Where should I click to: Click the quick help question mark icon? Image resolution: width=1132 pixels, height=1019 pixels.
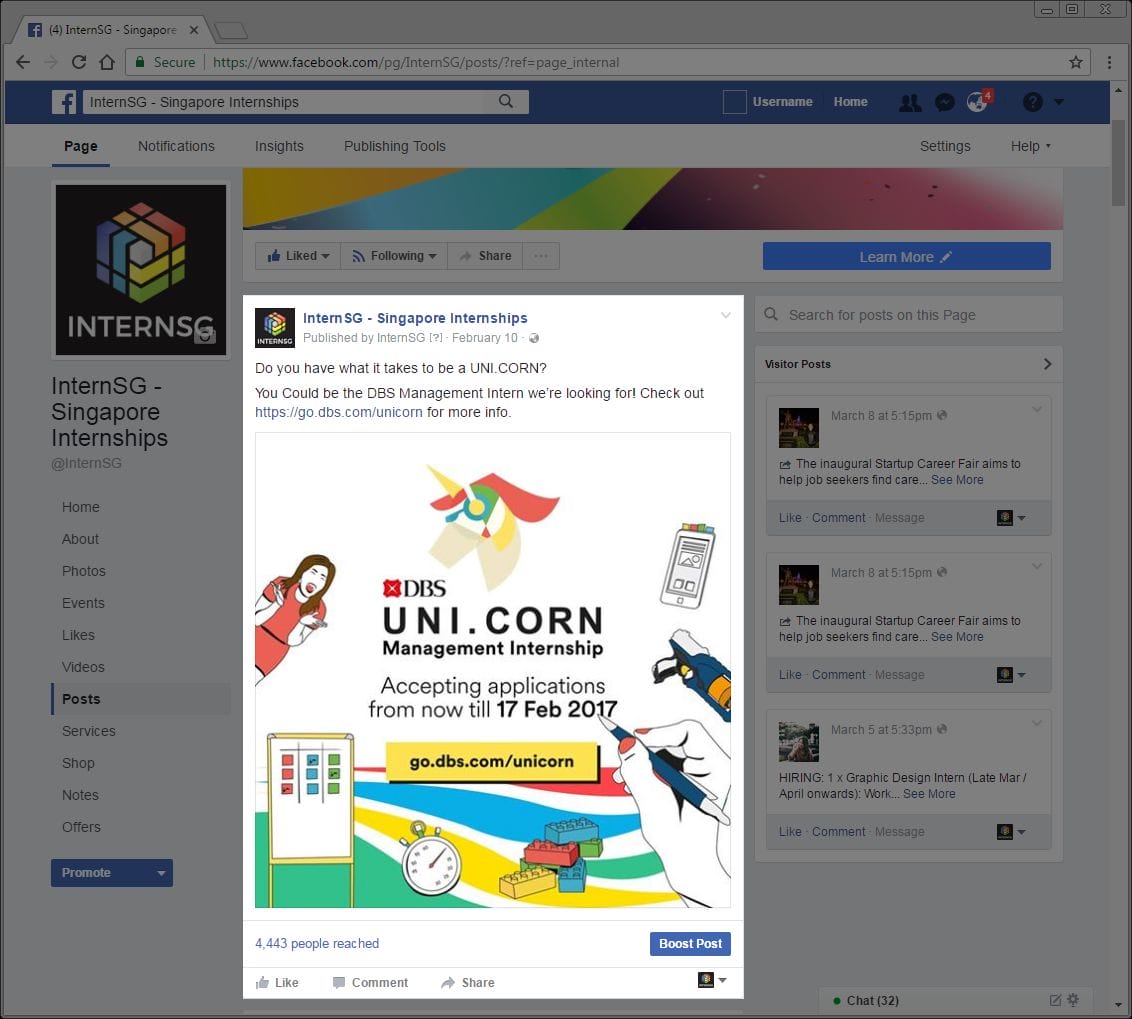(1032, 102)
